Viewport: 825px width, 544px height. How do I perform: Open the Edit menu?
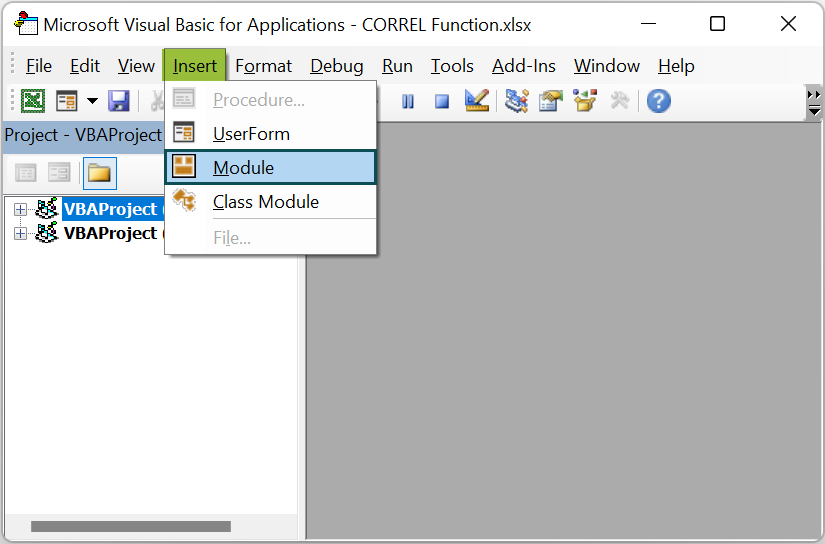coord(85,66)
